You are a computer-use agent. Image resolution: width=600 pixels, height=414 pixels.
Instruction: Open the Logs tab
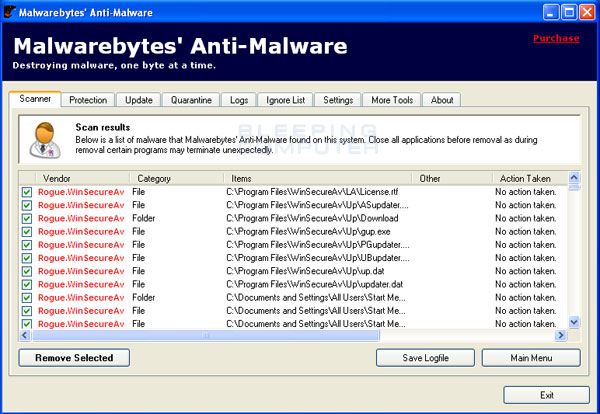click(x=239, y=100)
